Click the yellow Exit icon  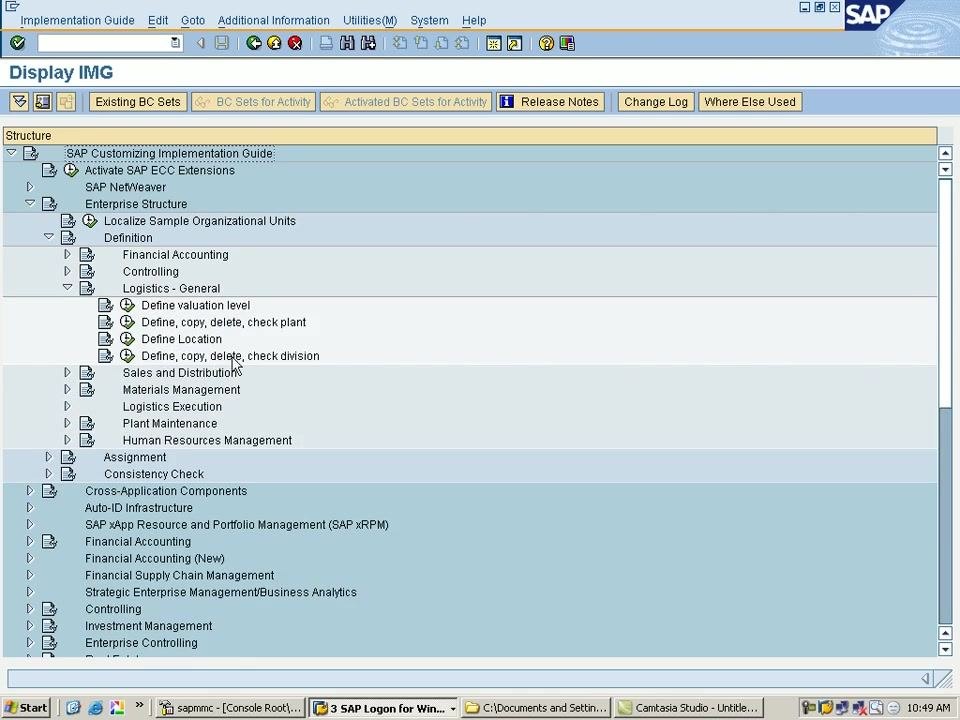[274, 43]
